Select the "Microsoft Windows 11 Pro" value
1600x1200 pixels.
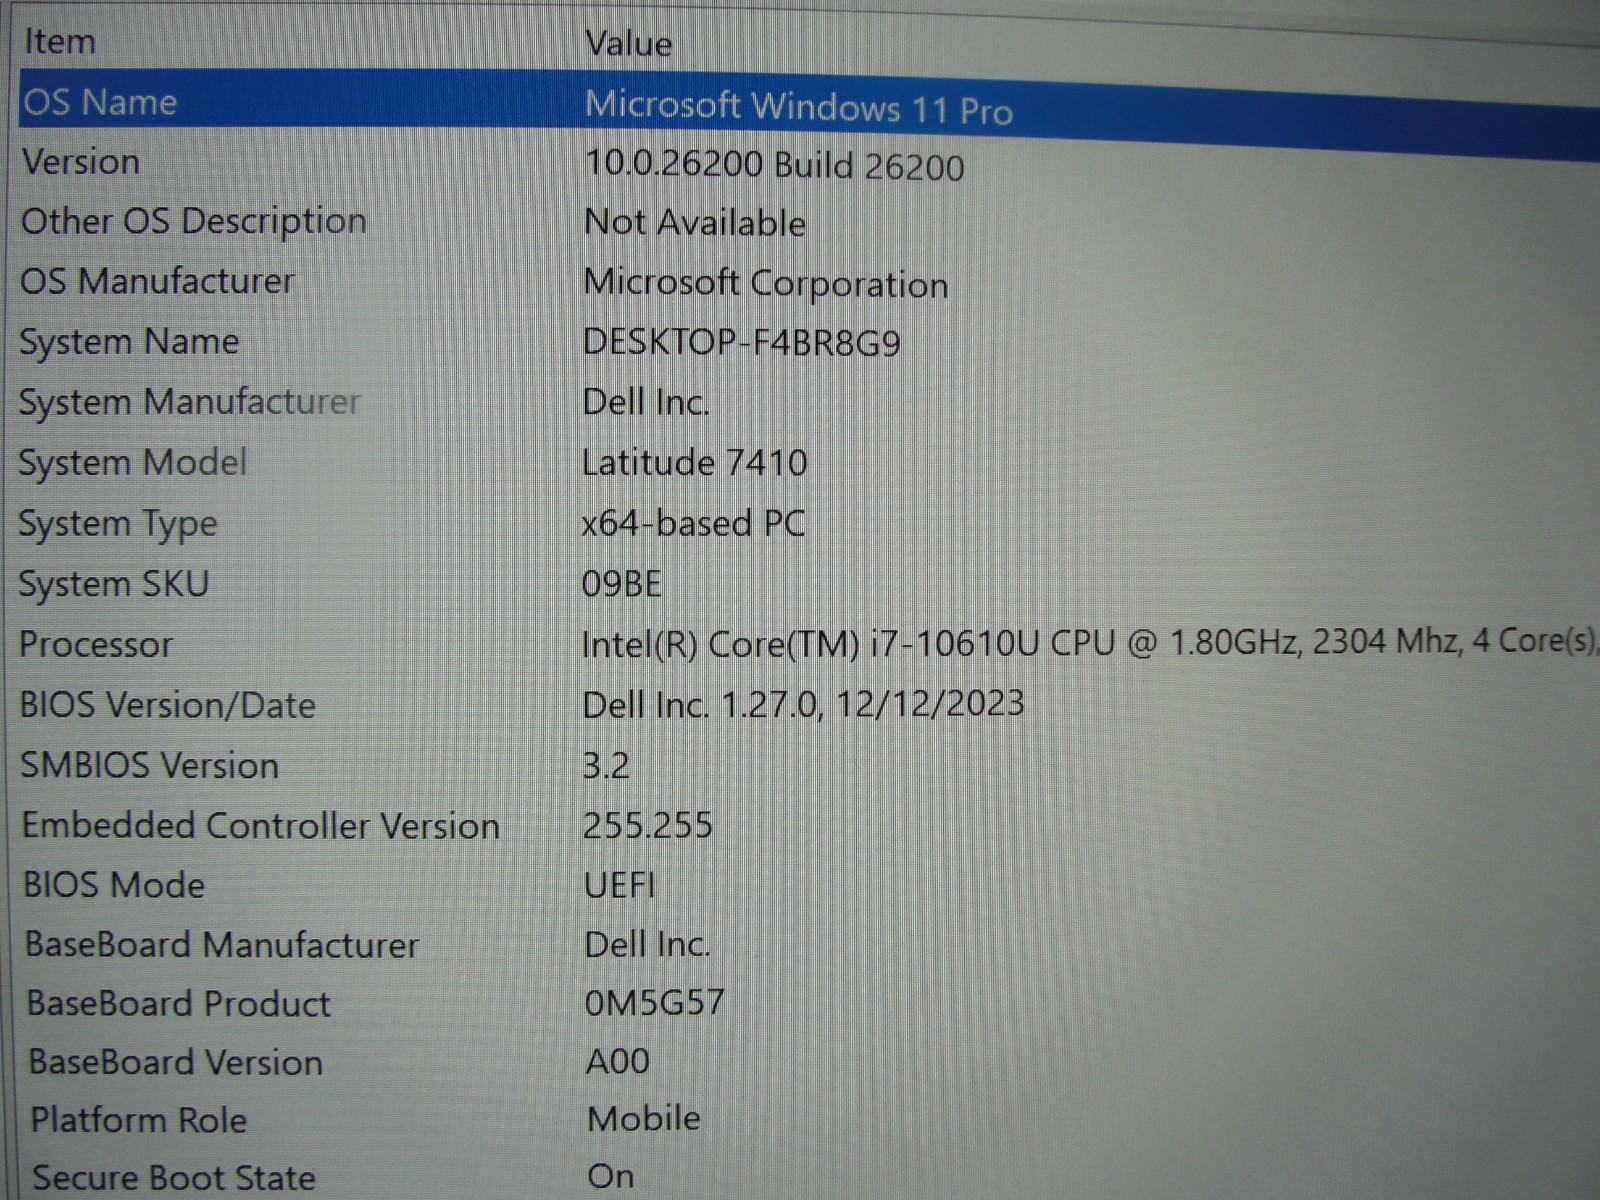pos(798,107)
